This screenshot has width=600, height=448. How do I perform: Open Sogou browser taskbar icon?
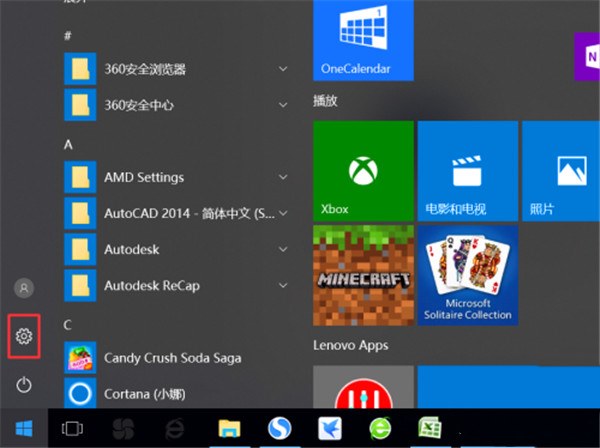(x=279, y=428)
